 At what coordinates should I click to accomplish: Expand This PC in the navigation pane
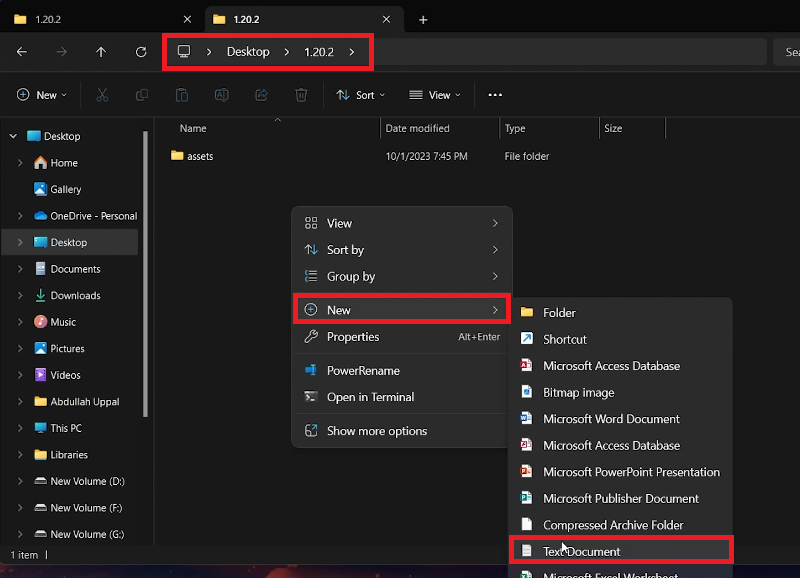20,428
